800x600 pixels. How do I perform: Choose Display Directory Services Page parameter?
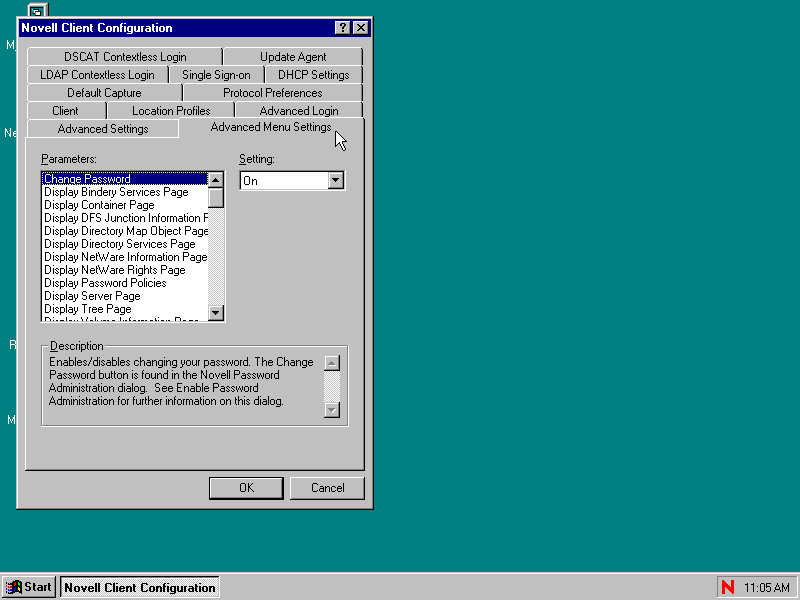click(125, 244)
